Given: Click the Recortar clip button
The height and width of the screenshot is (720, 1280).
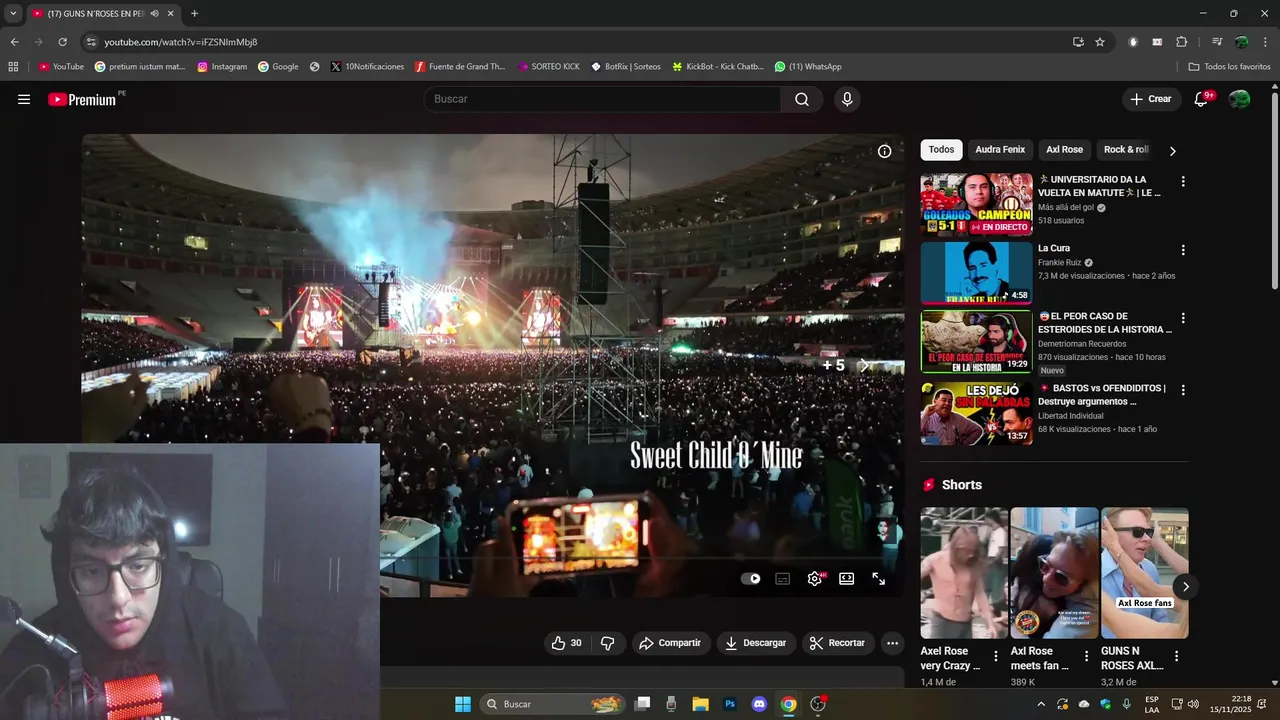Looking at the screenshot, I should point(838,643).
